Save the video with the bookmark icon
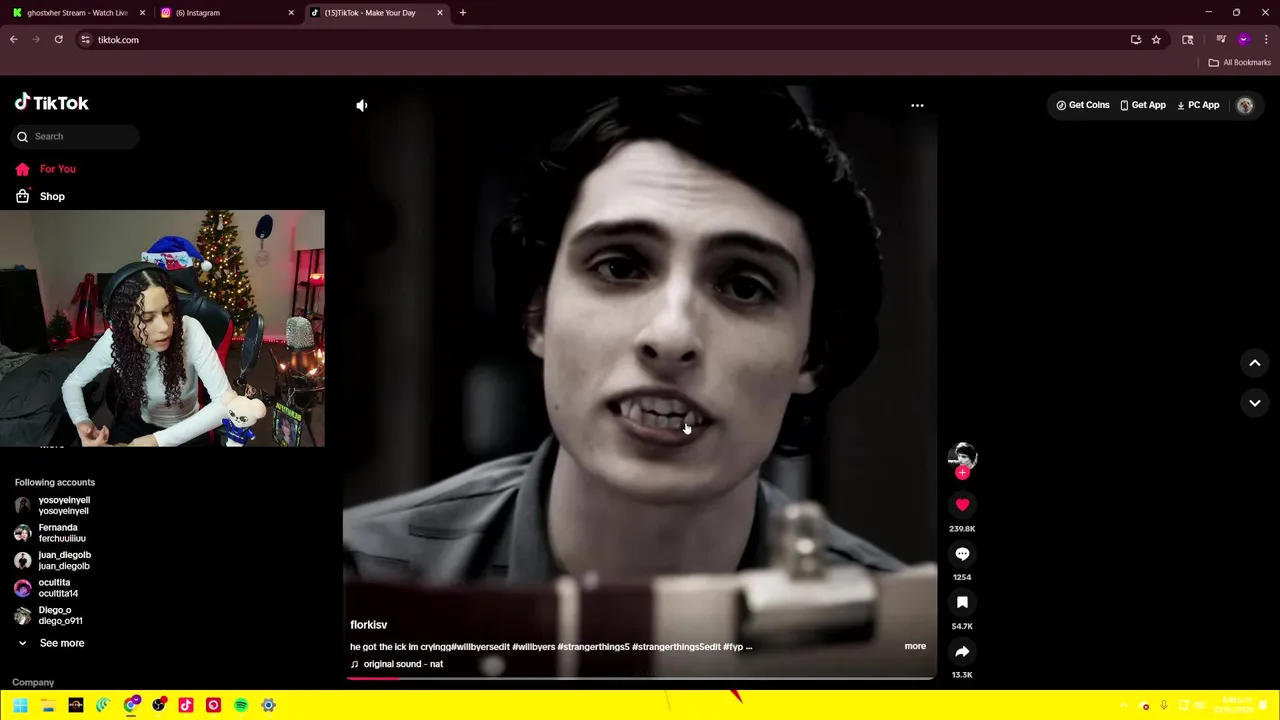The image size is (1280, 720). point(962,602)
